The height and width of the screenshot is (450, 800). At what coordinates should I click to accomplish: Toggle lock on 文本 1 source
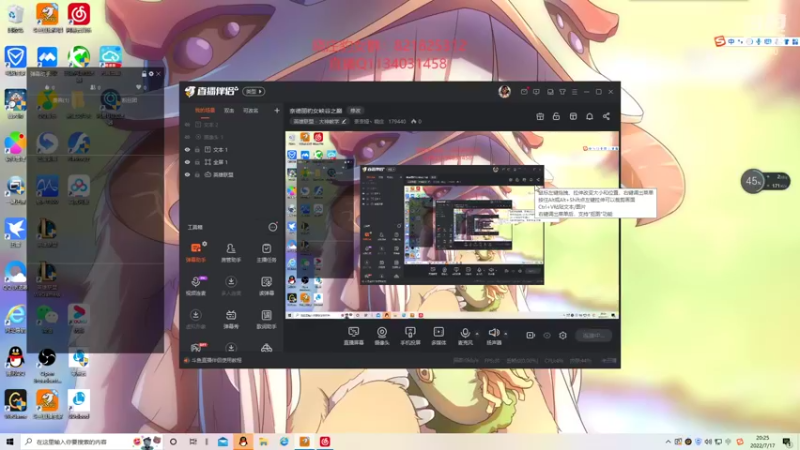tap(197, 149)
